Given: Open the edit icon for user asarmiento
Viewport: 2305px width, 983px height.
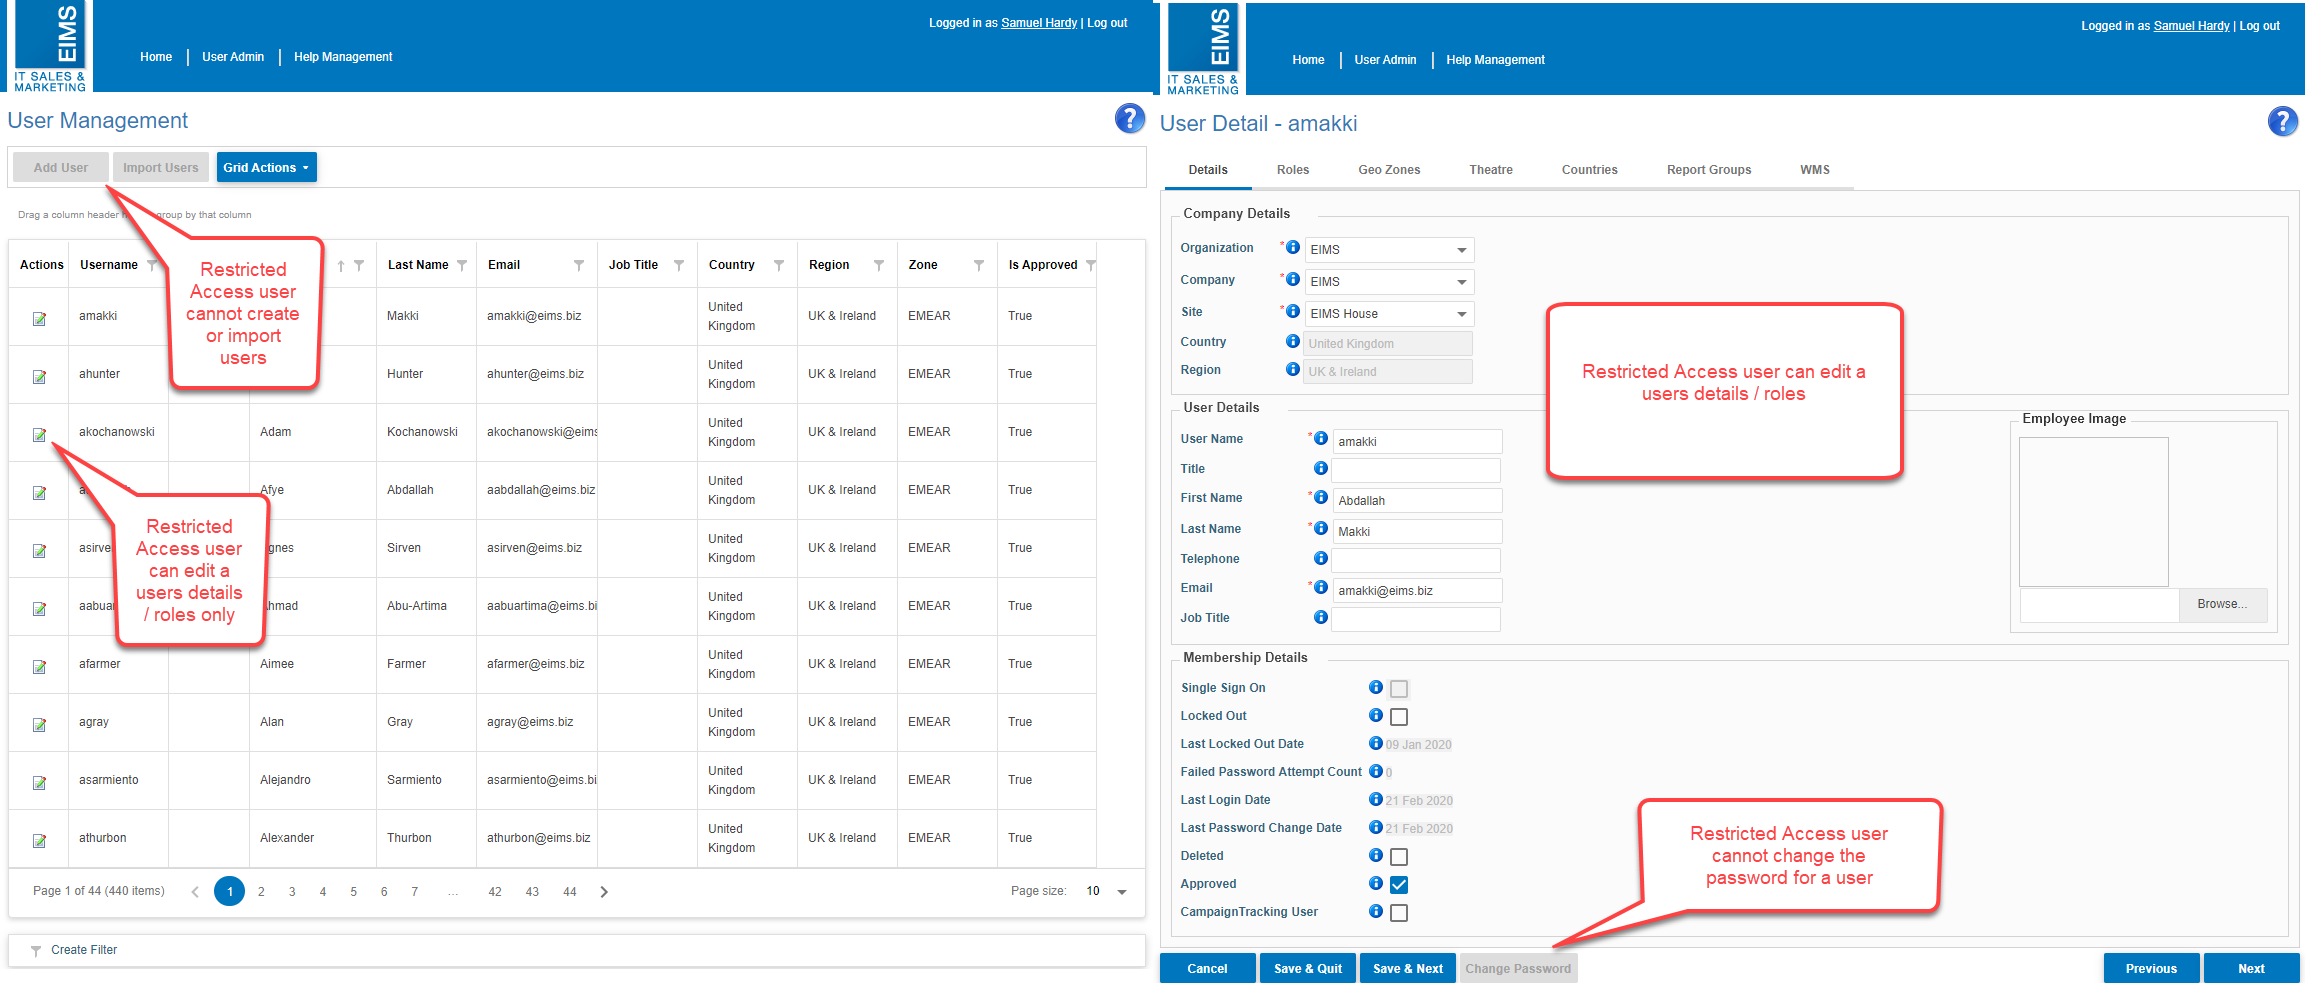Looking at the screenshot, I should click(39, 782).
